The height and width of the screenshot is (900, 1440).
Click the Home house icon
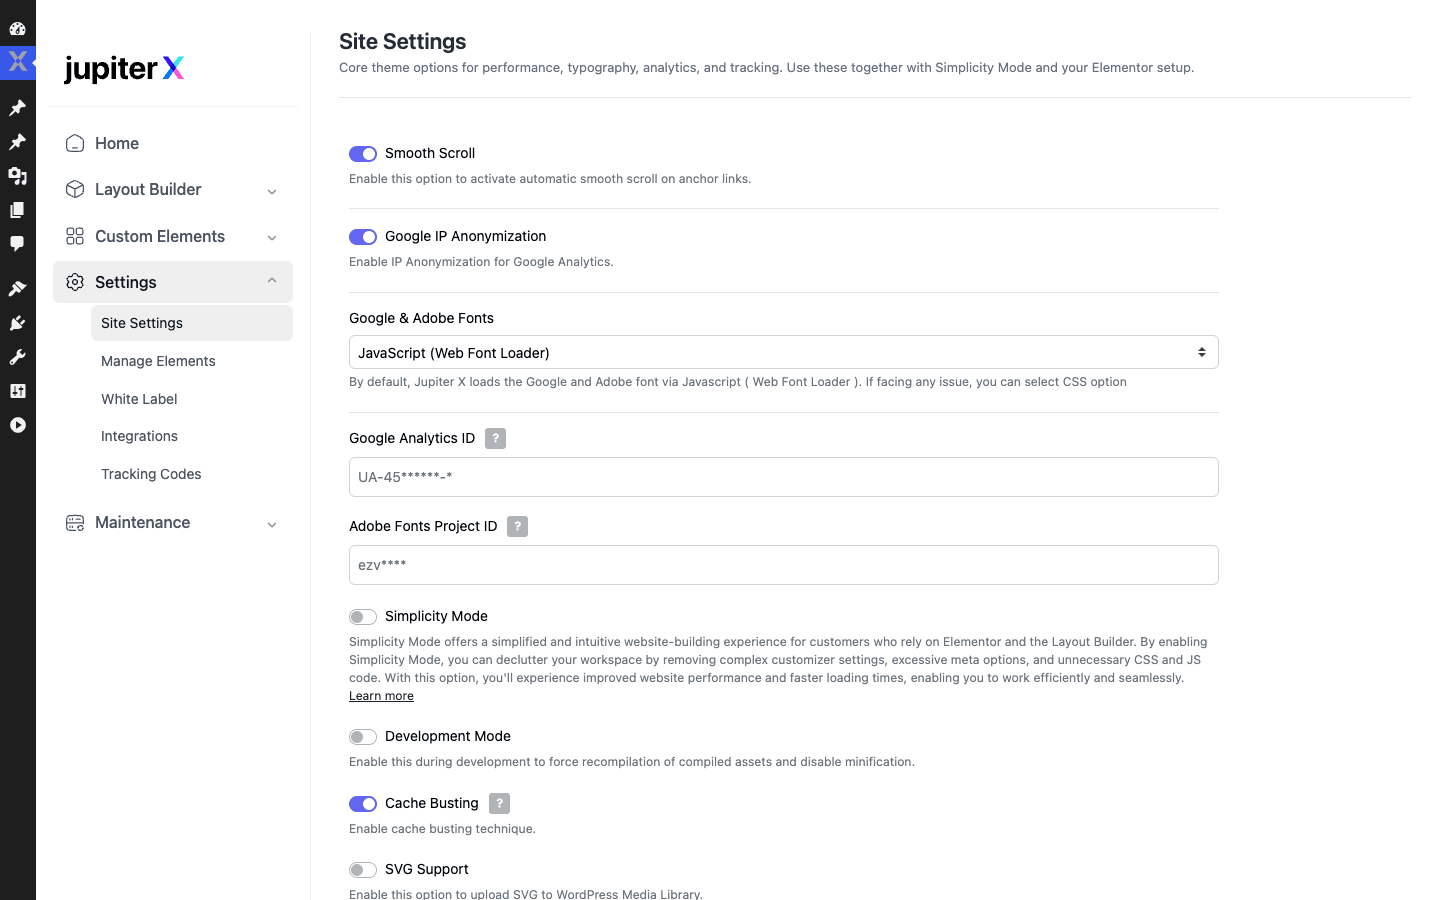75,143
